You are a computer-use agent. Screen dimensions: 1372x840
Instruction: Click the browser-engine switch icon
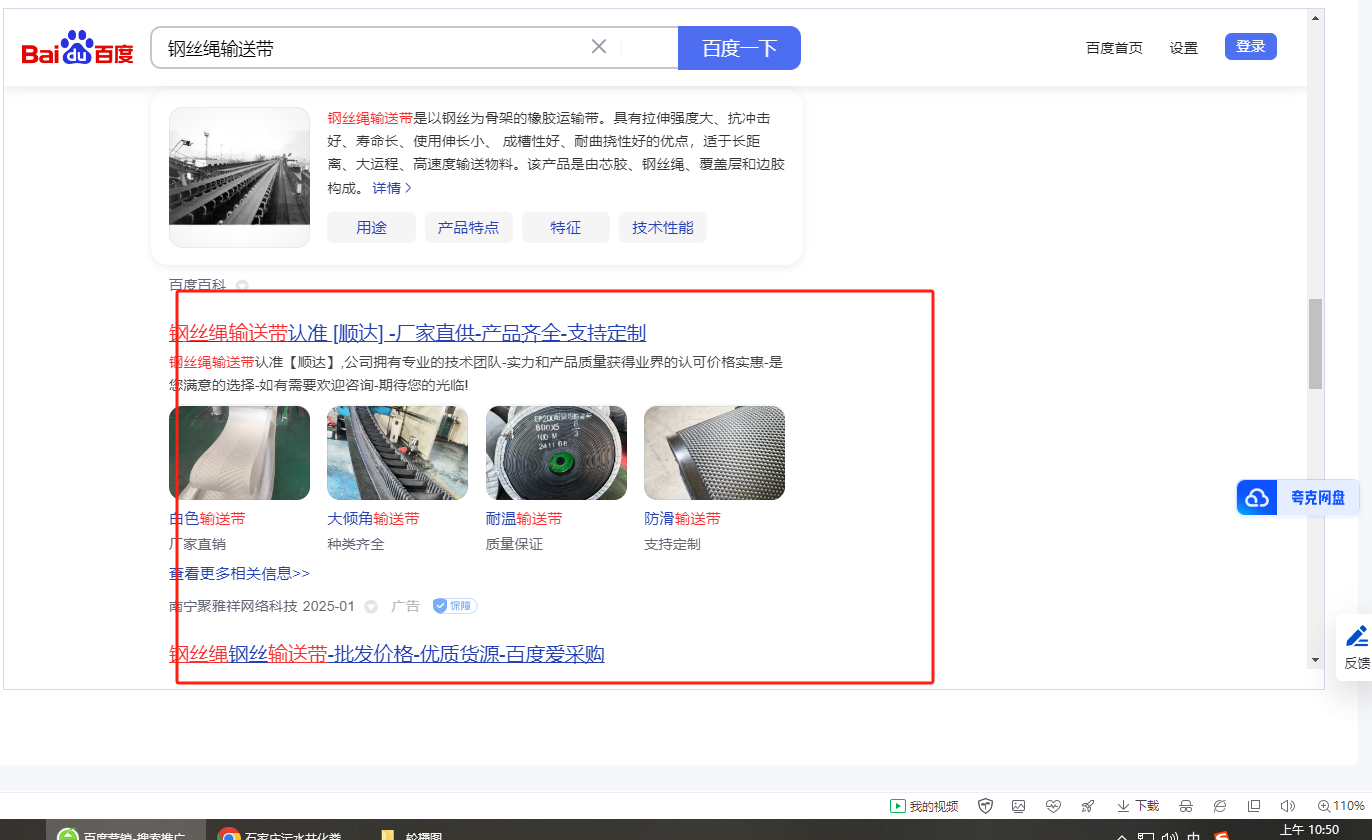1220,806
